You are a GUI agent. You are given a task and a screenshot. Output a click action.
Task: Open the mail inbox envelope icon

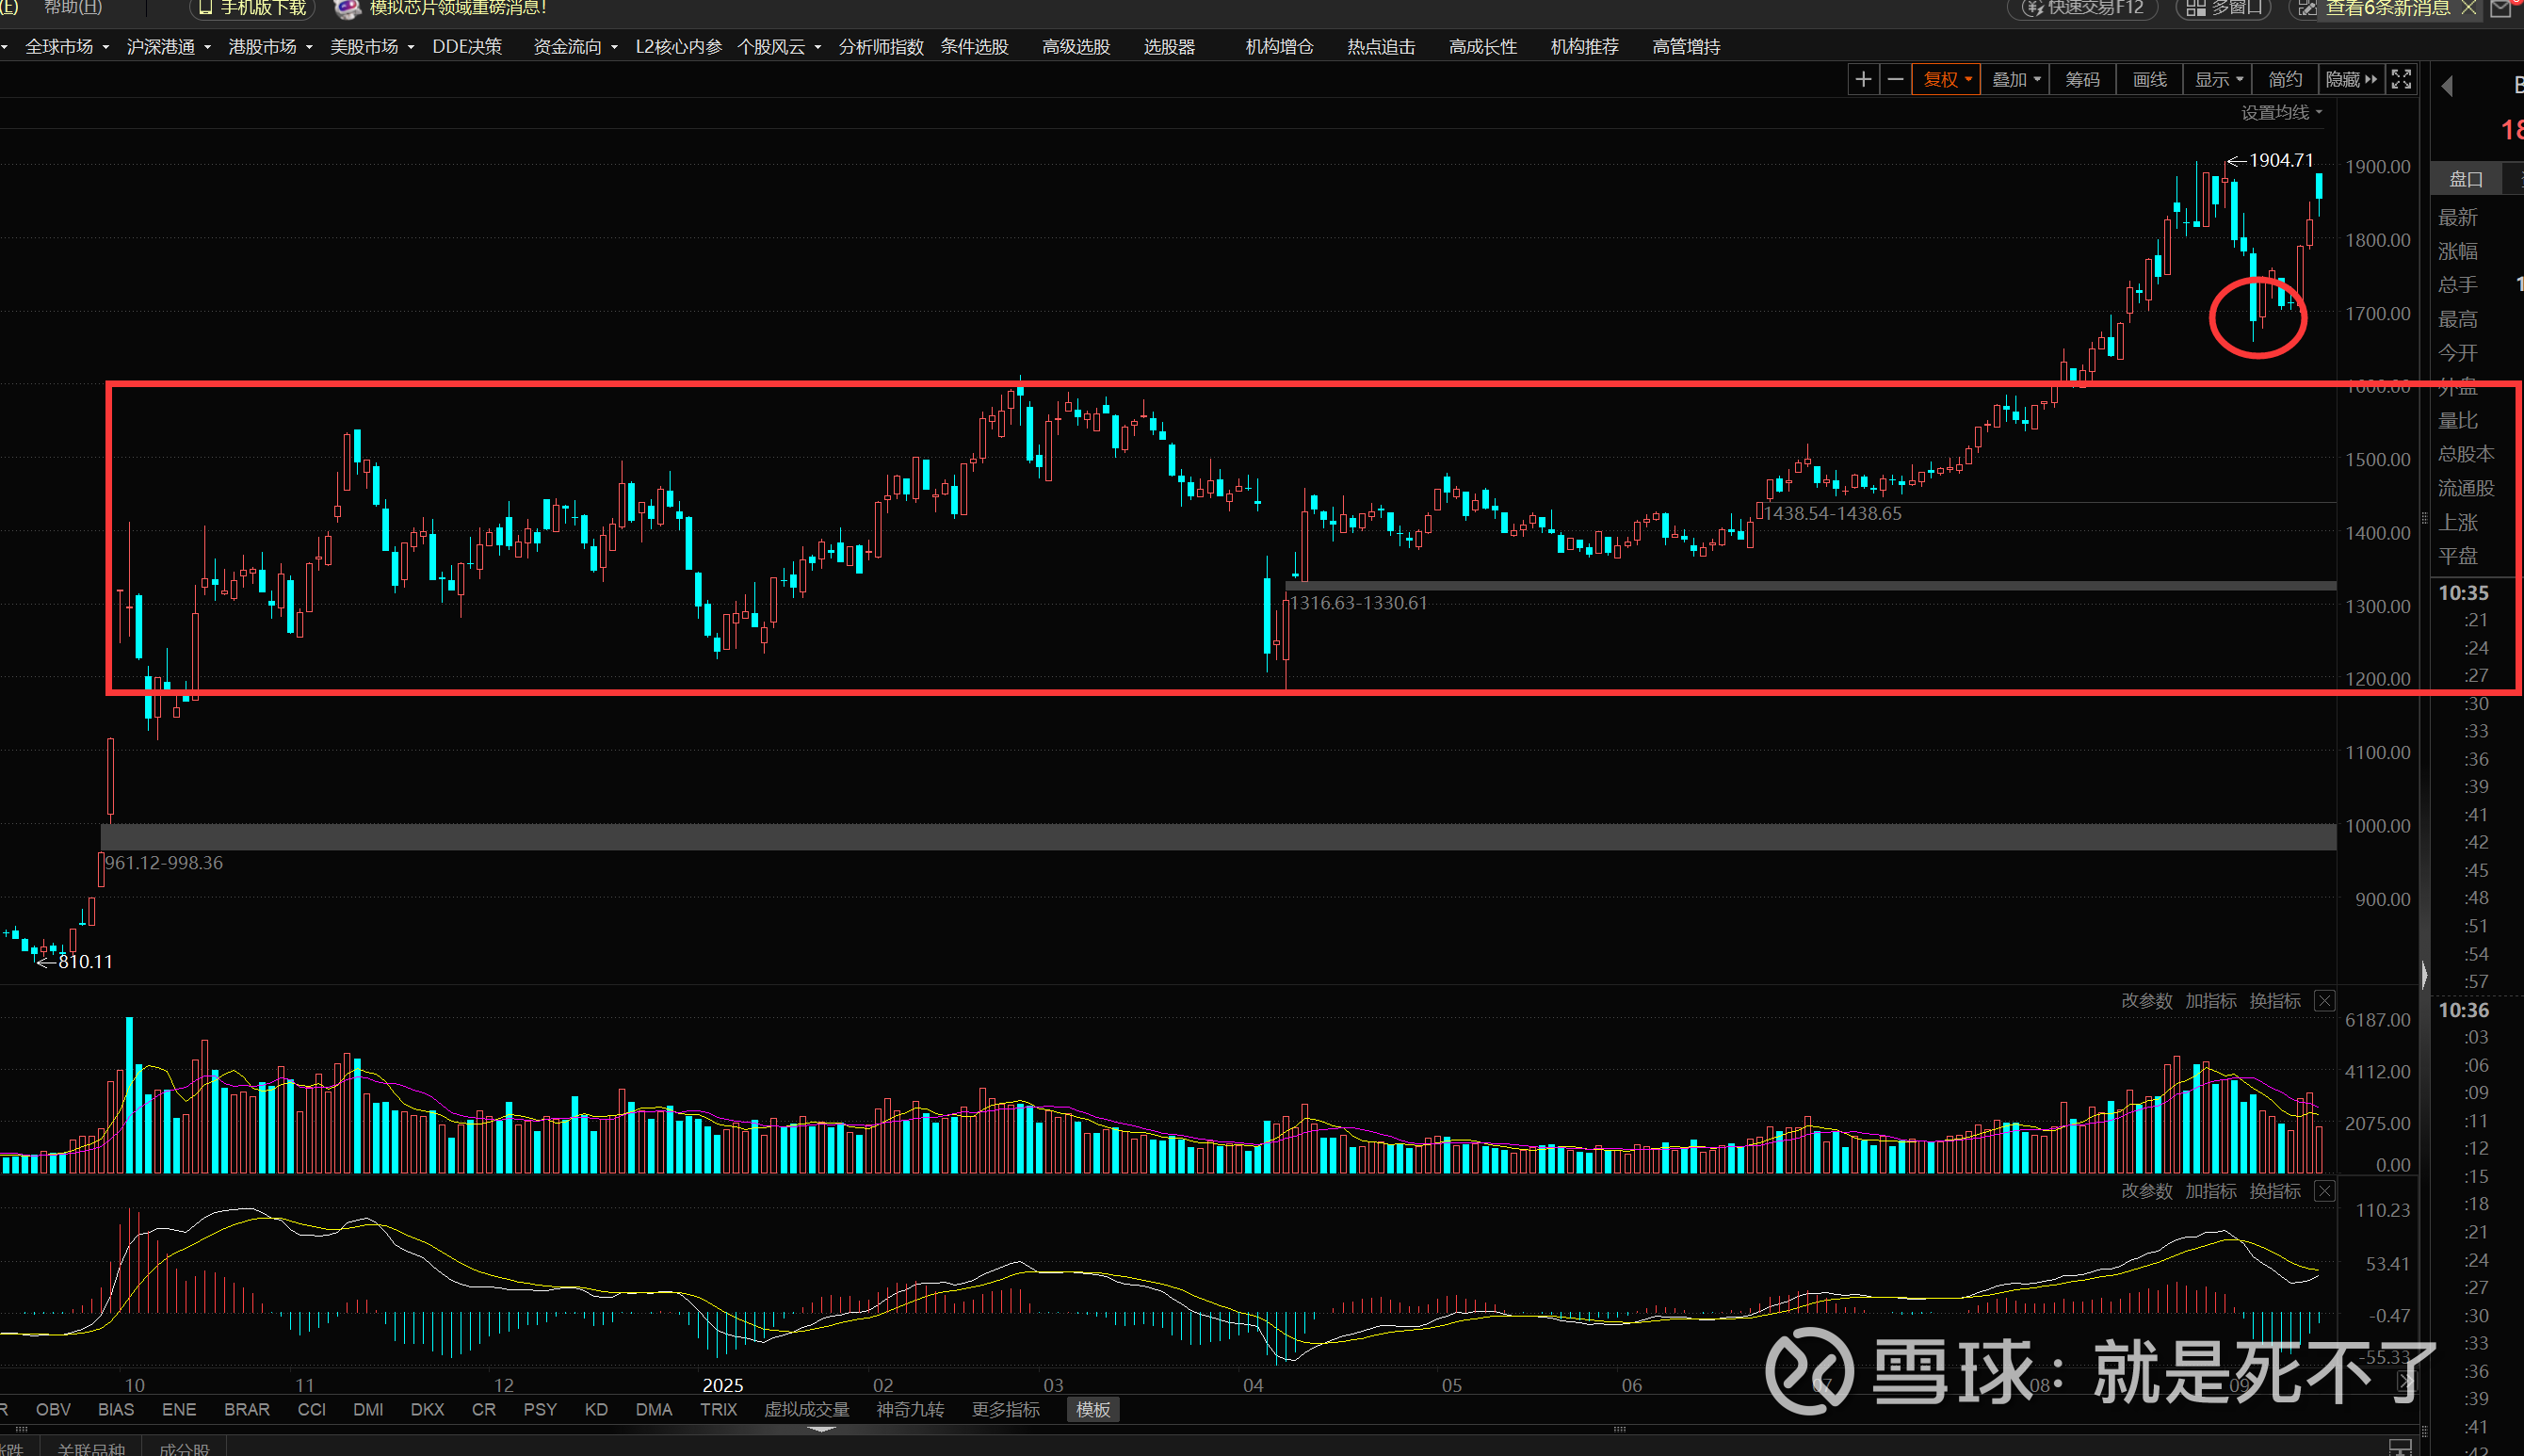point(2503,9)
